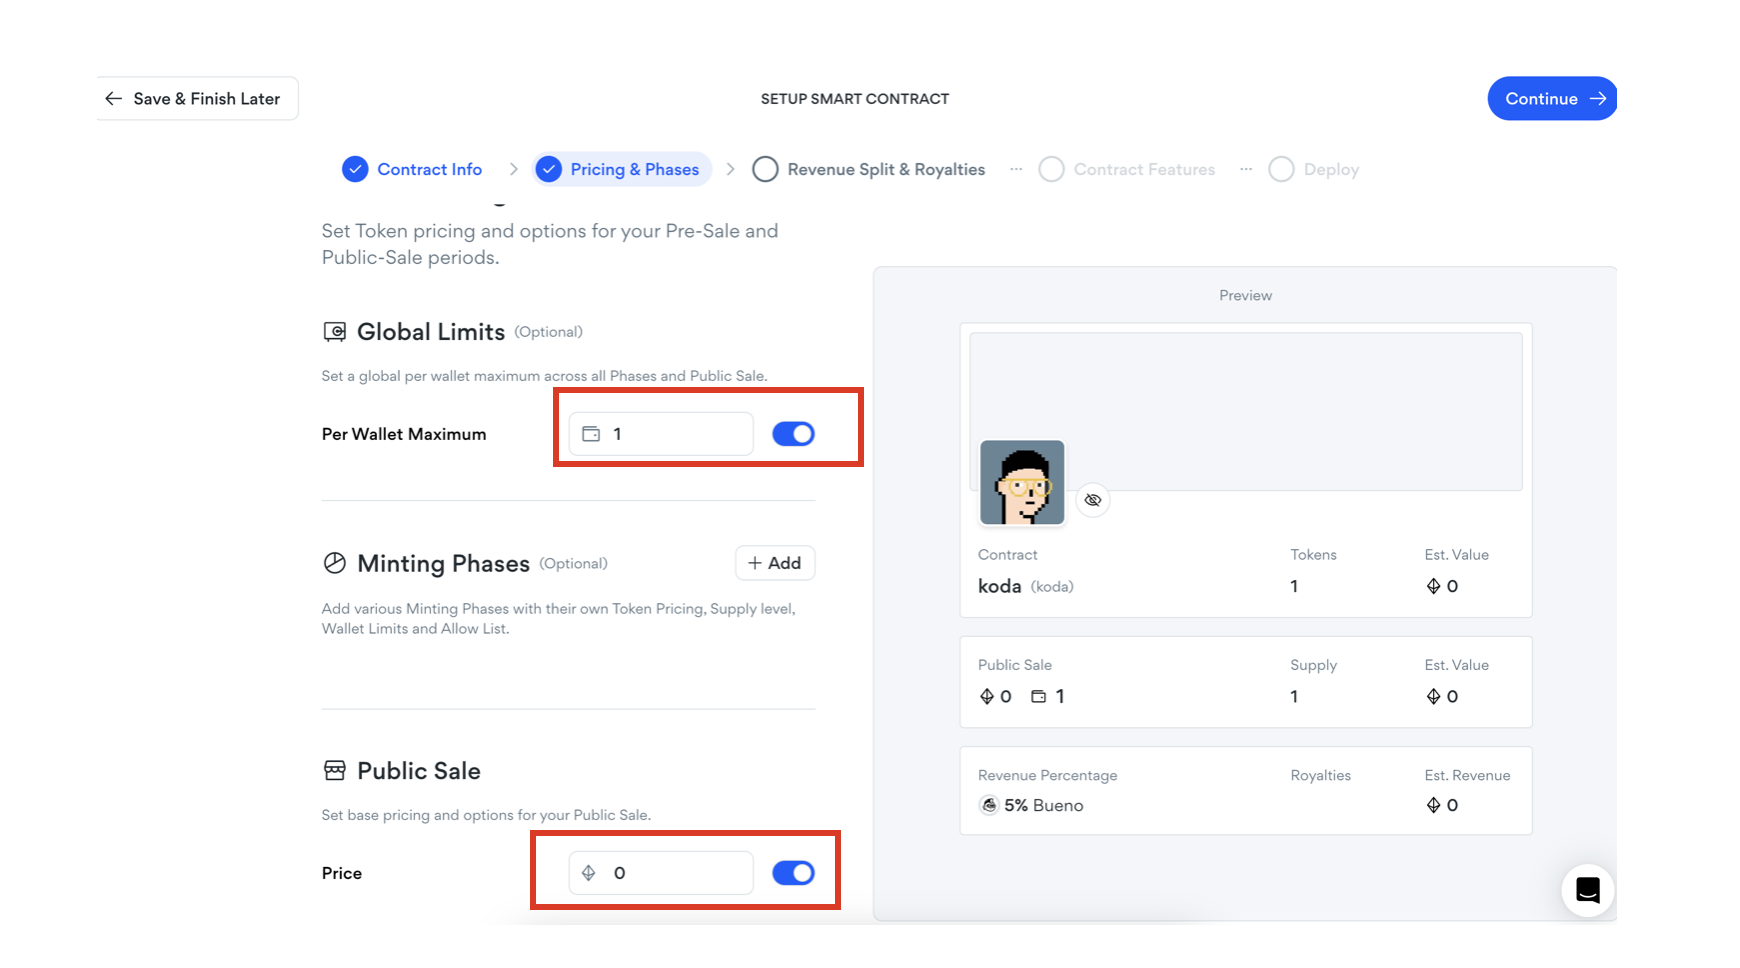Click the Bueno coin icon beside 5% Bueno
This screenshot has height=968, width=1740.
pos(988,805)
